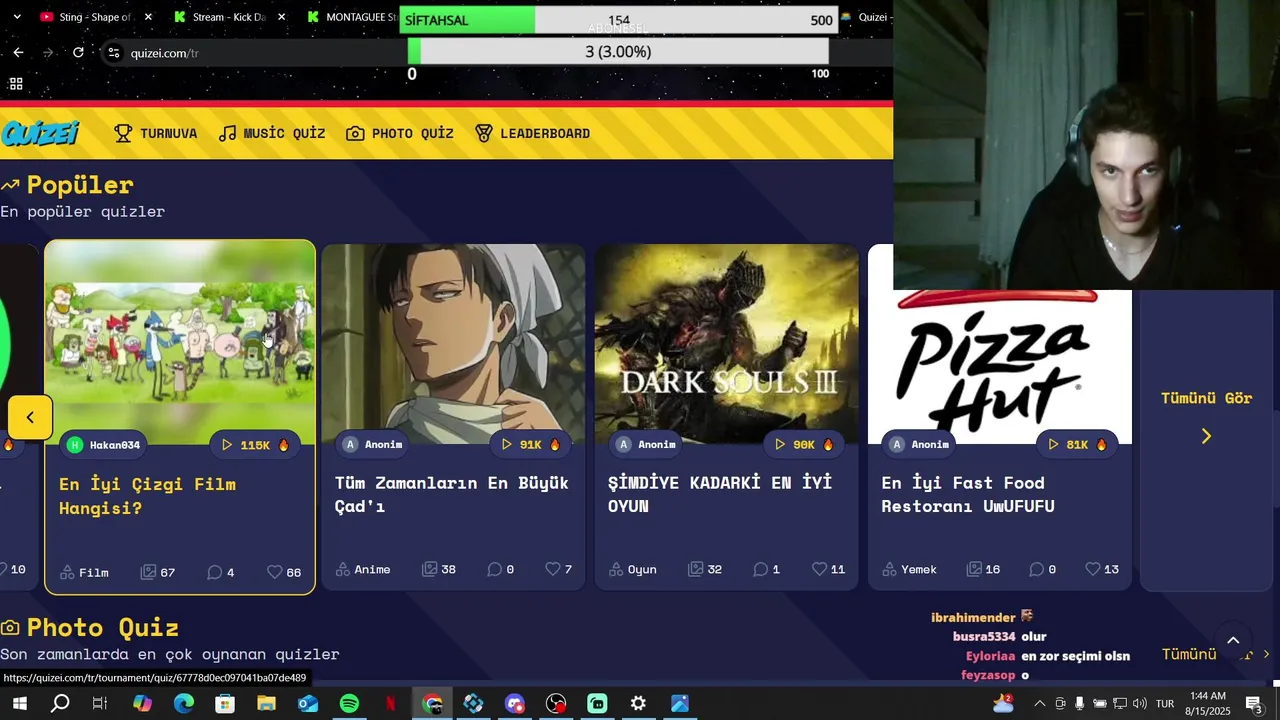Click the Yemek category tag
This screenshot has width=1280, height=720.
tap(909, 569)
